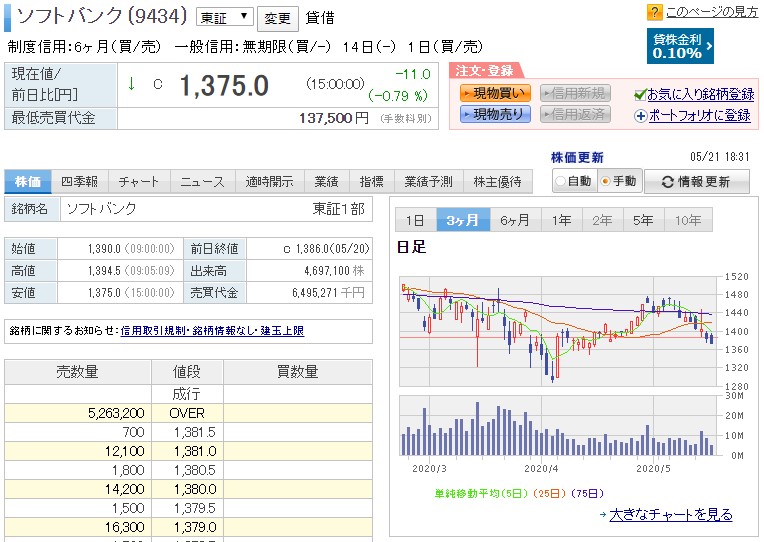Open 信用取引規制・銘柄情報なし・建玉上限 link
The height and width of the screenshot is (542, 764).
(212, 331)
